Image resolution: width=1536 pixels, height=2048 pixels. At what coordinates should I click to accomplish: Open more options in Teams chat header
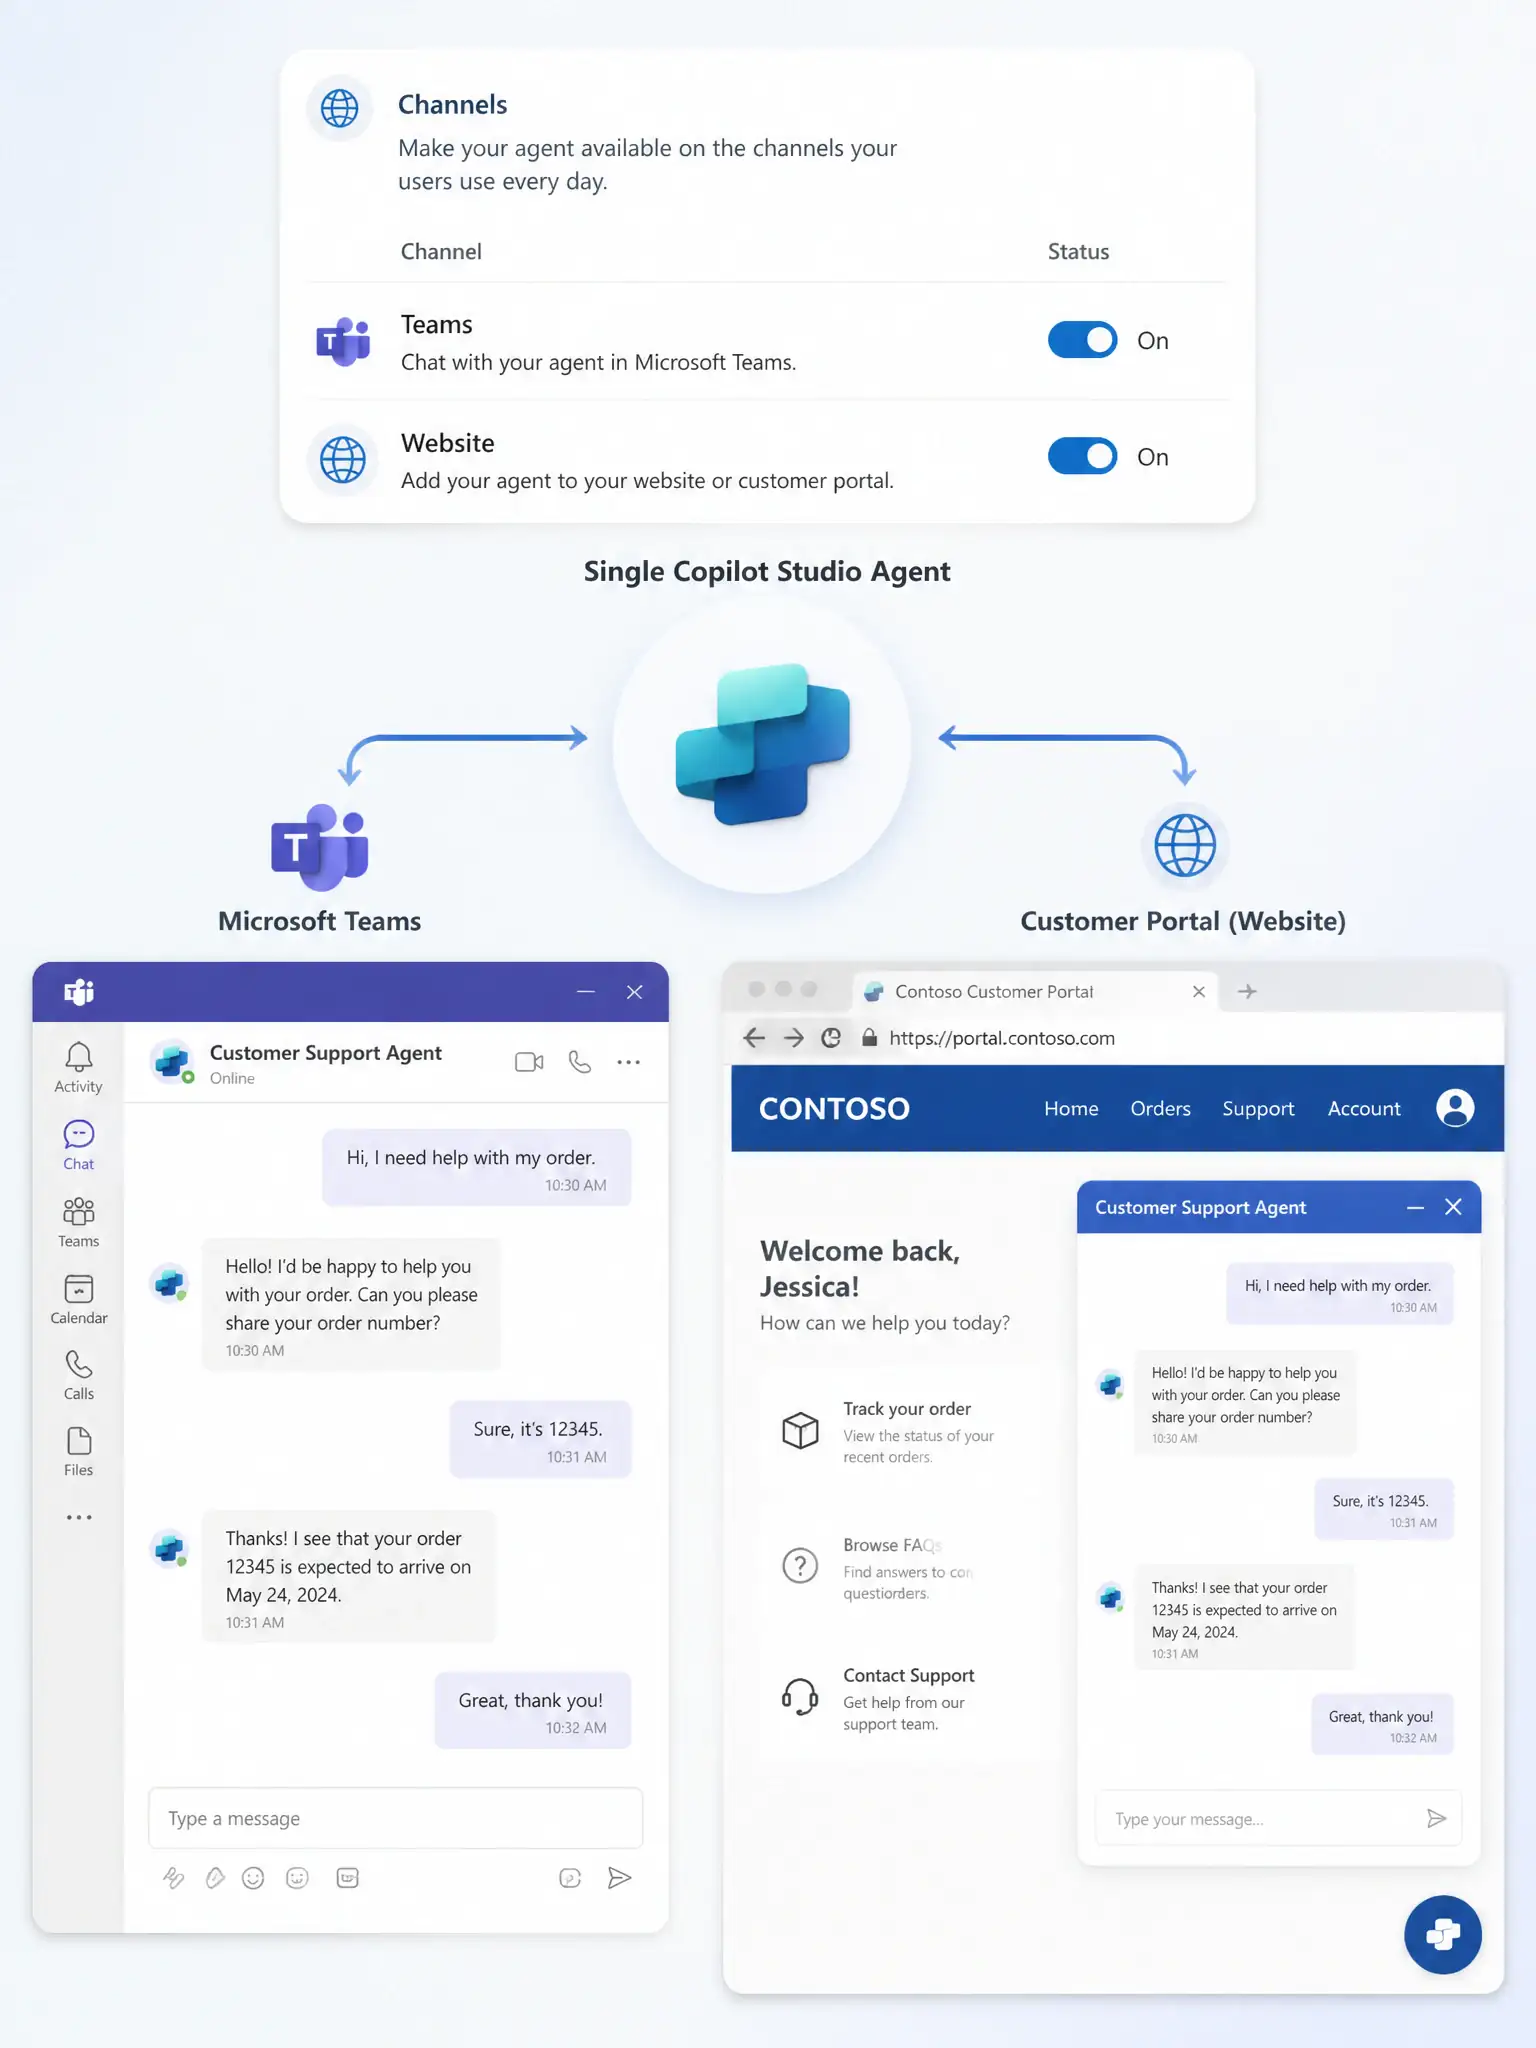coord(629,1062)
